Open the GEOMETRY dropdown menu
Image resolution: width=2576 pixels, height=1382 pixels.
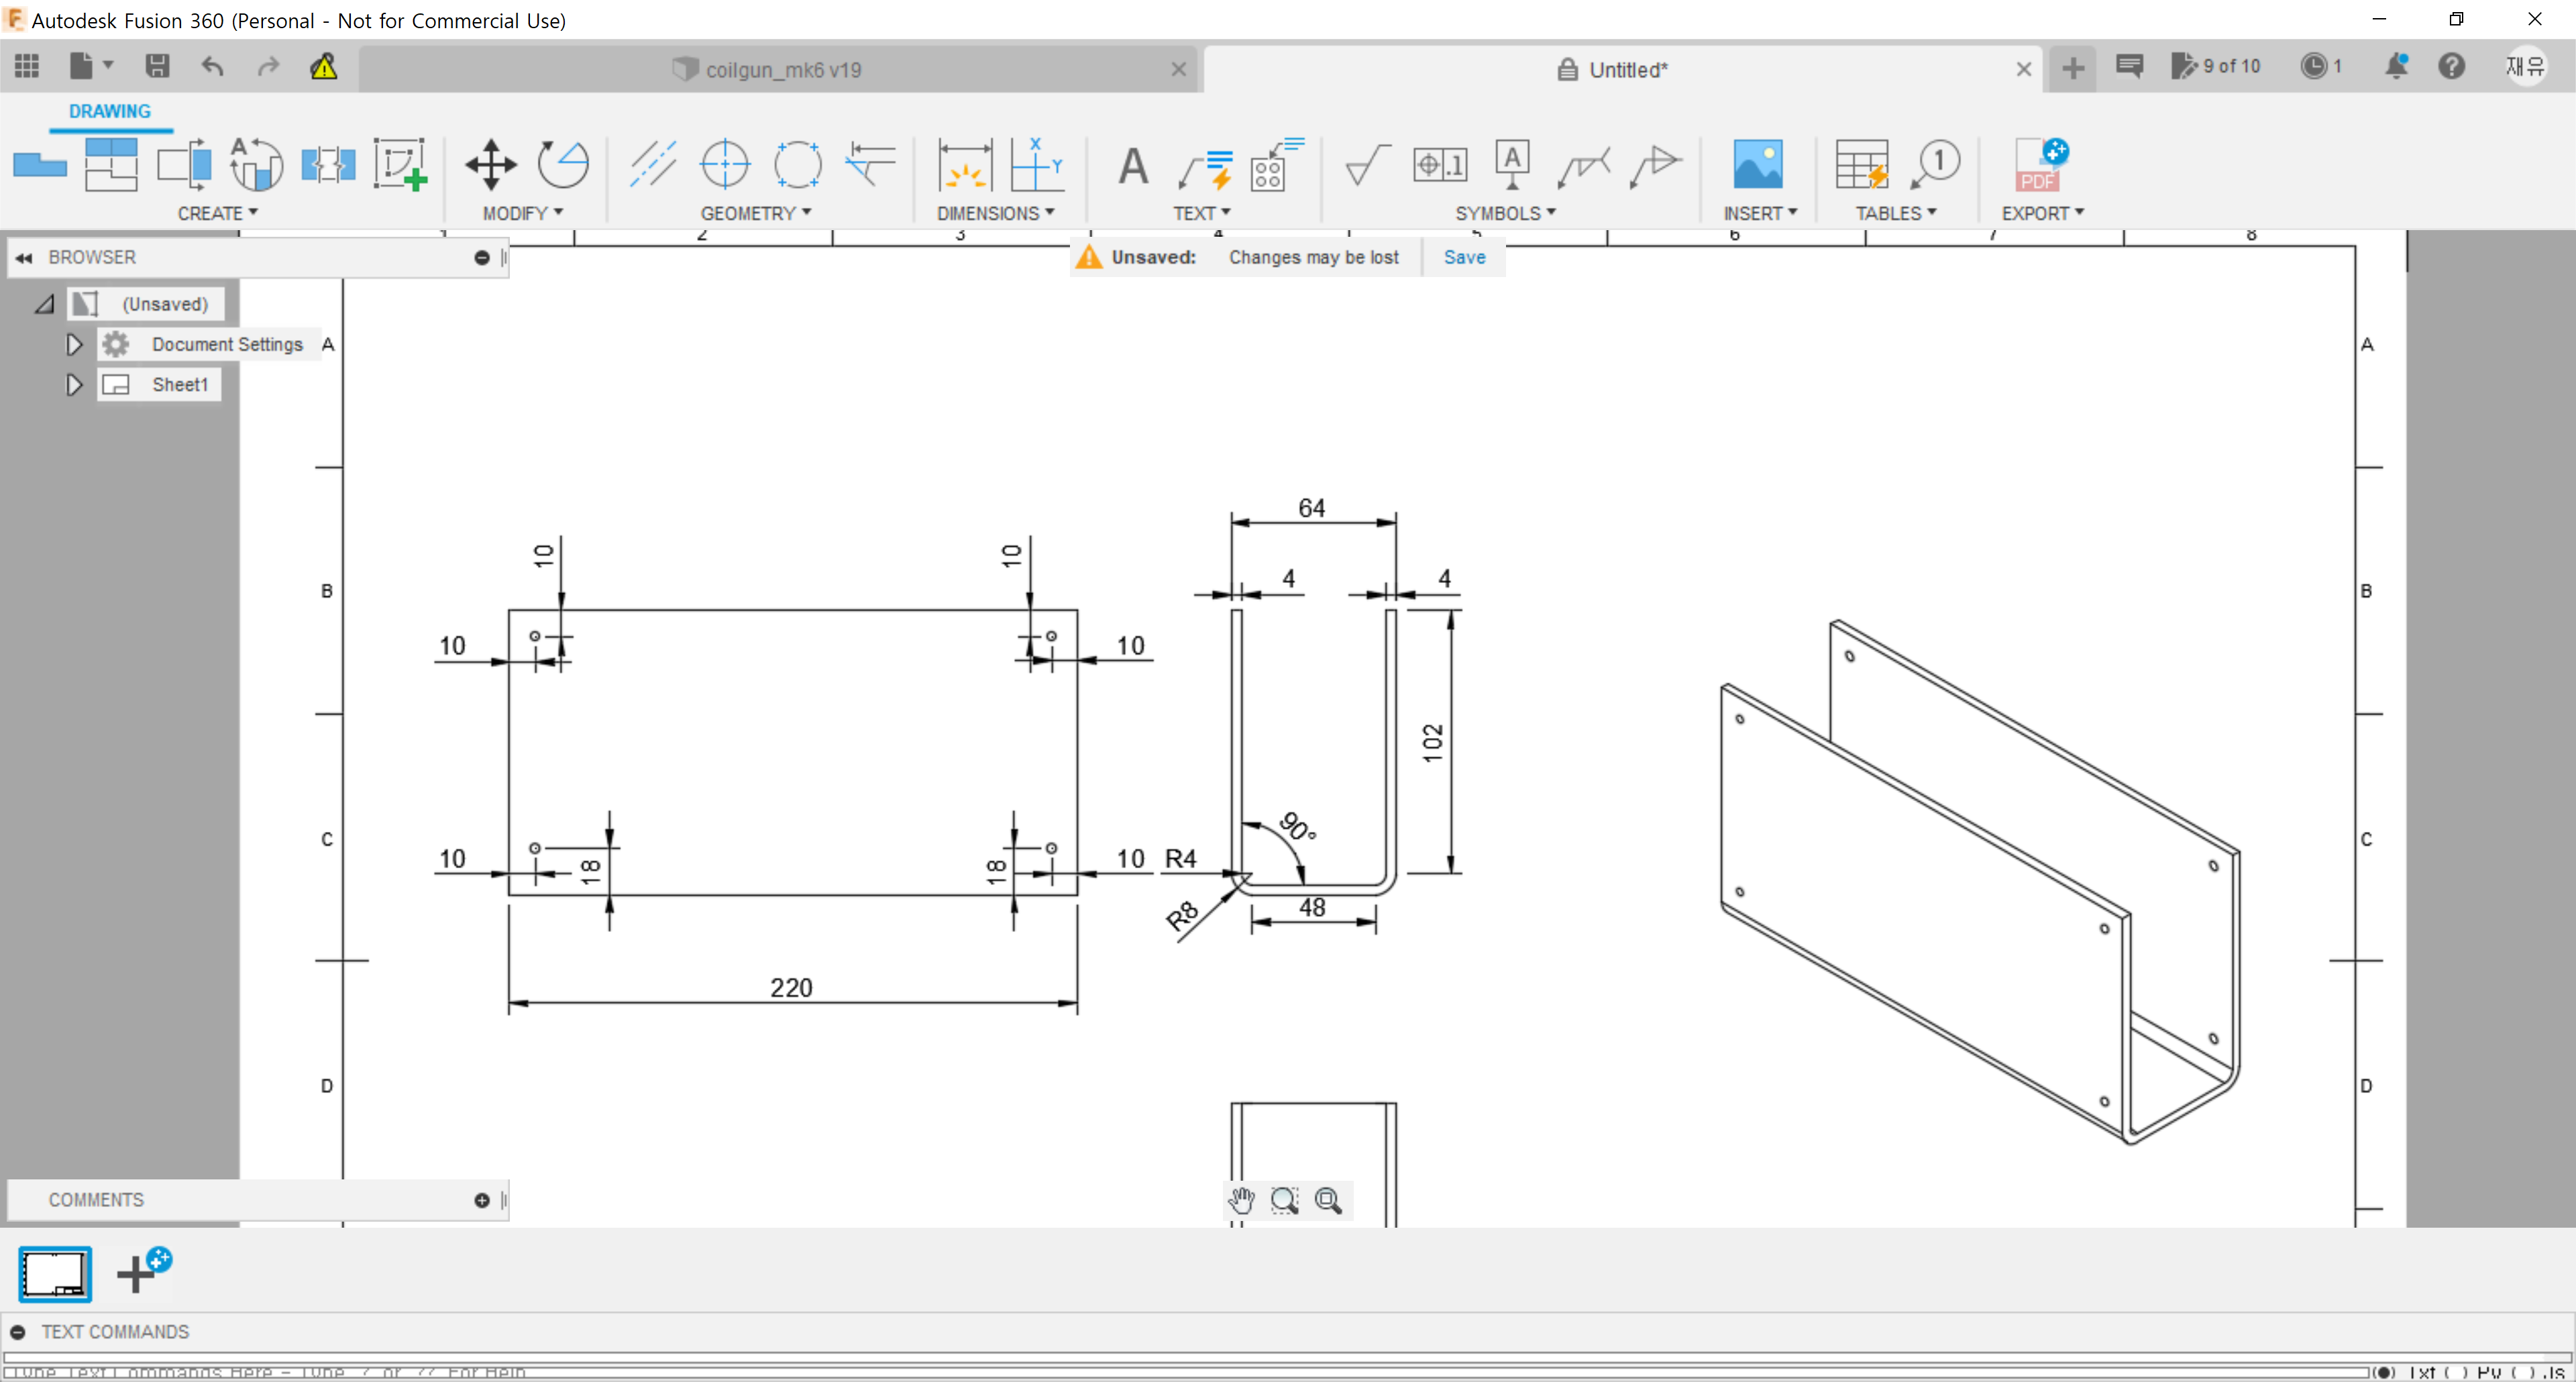755,213
